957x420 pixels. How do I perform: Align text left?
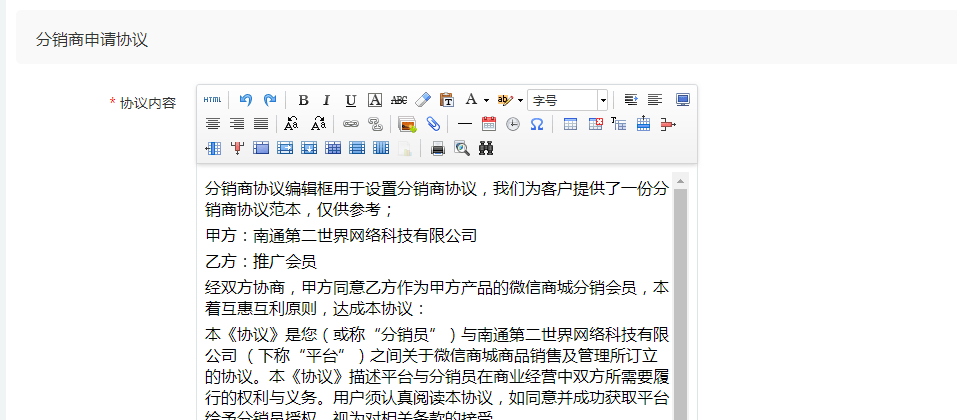655,100
